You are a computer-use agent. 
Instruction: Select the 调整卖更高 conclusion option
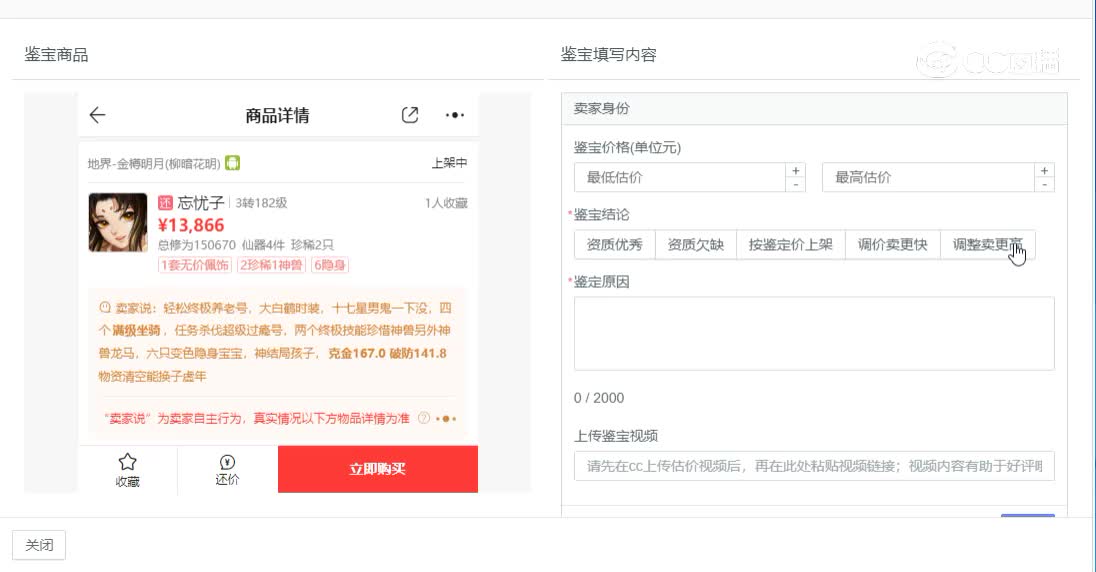coord(988,245)
